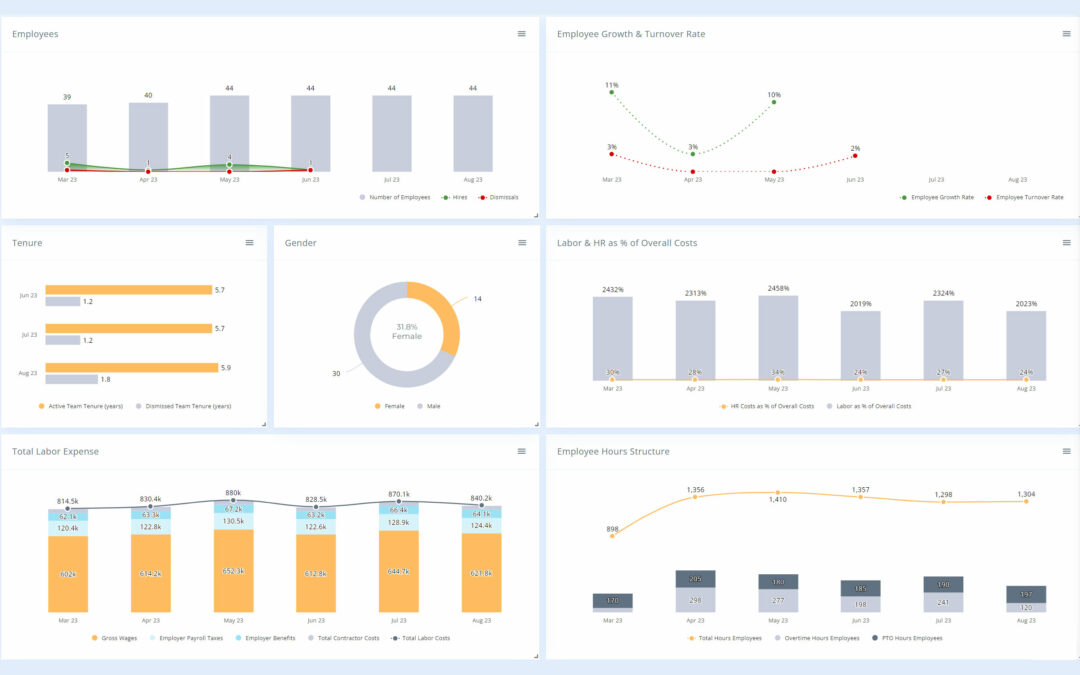Image resolution: width=1080 pixels, height=675 pixels.
Task: Toggle the Gross Wages legend series
Action: coord(114,638)
